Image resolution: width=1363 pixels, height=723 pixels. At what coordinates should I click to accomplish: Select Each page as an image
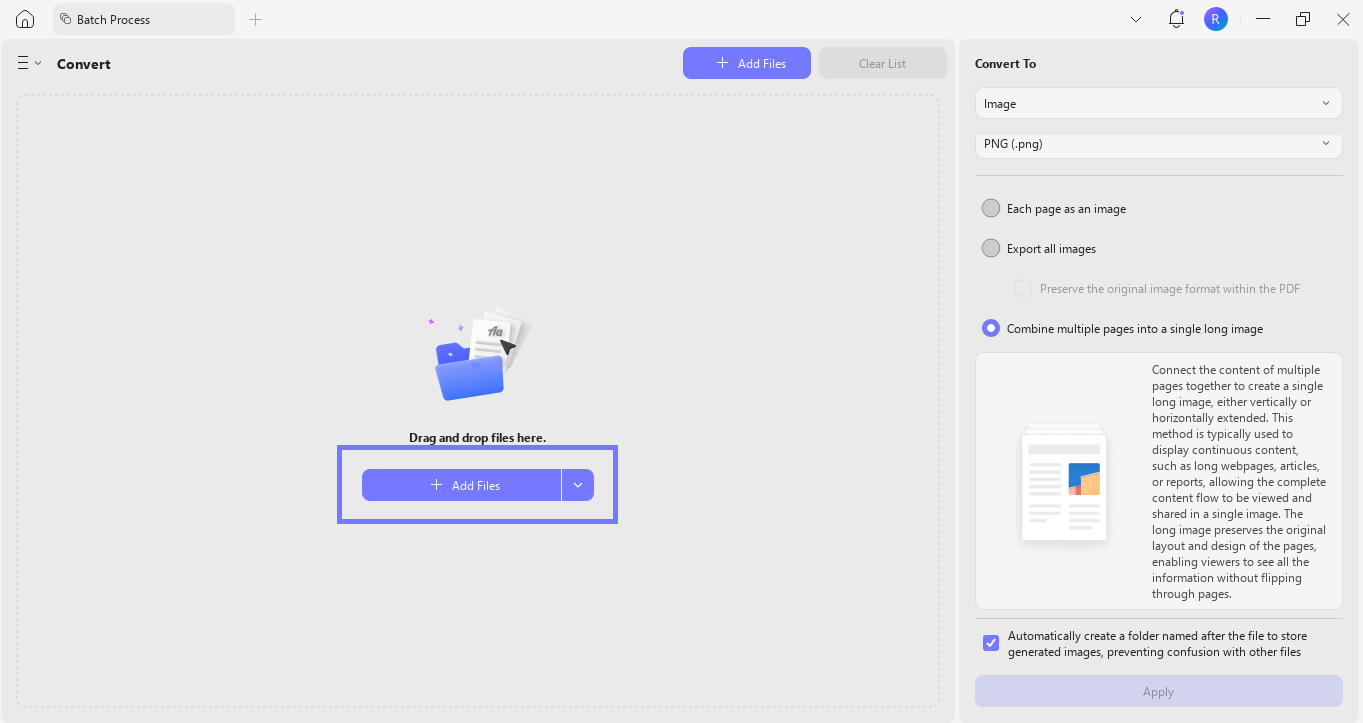click(x=991, y=208)
